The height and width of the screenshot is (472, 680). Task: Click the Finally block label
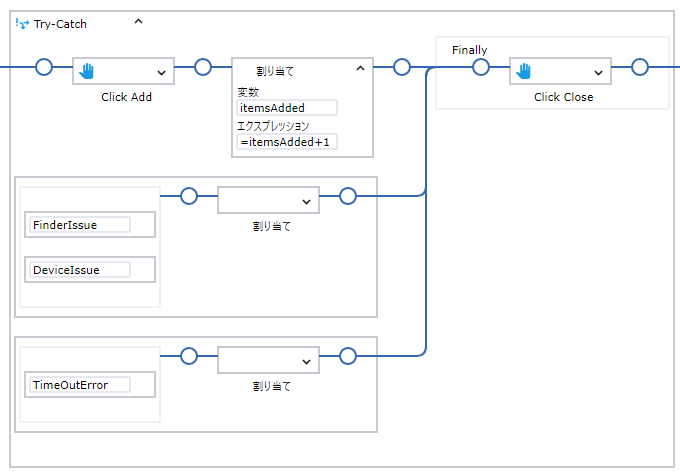[x=469, y=49]
